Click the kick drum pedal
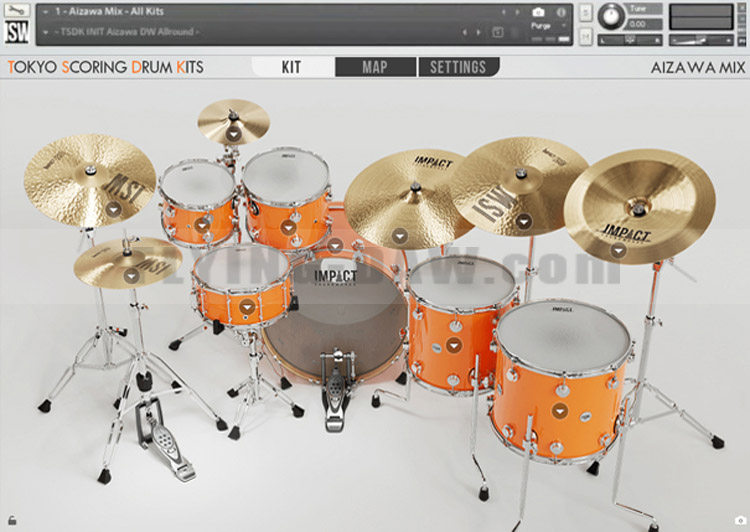 pos(337,391)
